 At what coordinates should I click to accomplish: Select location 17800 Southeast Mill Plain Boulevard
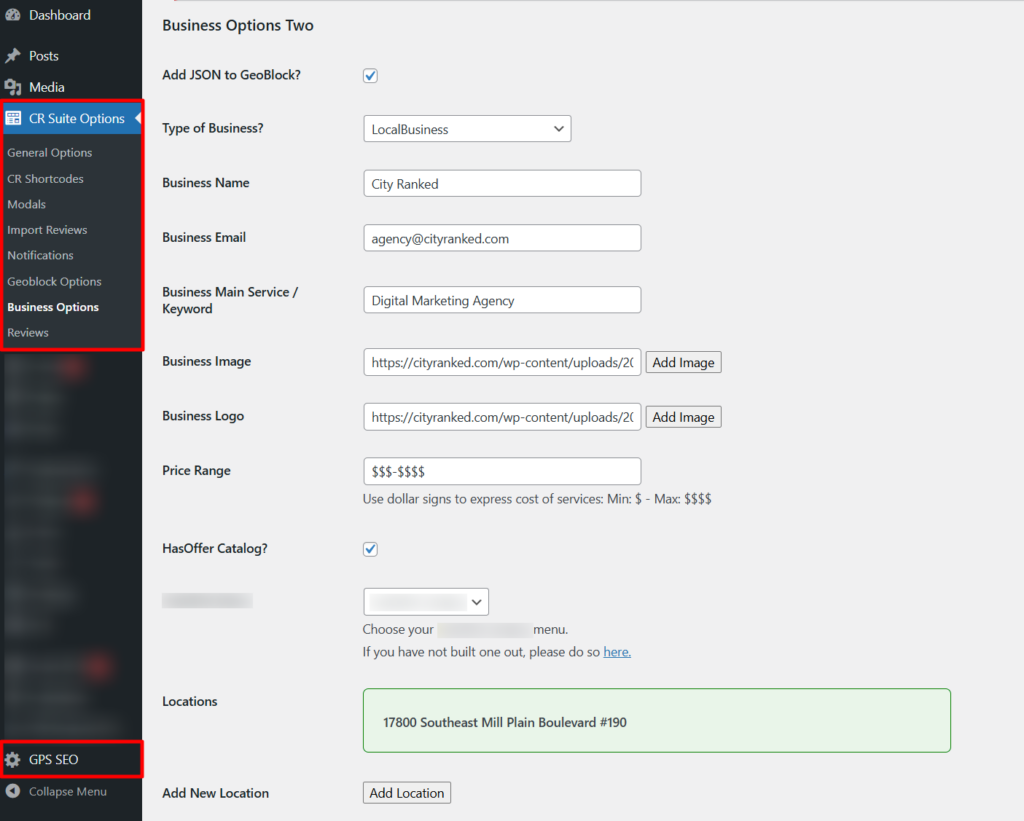pos(657,721)
